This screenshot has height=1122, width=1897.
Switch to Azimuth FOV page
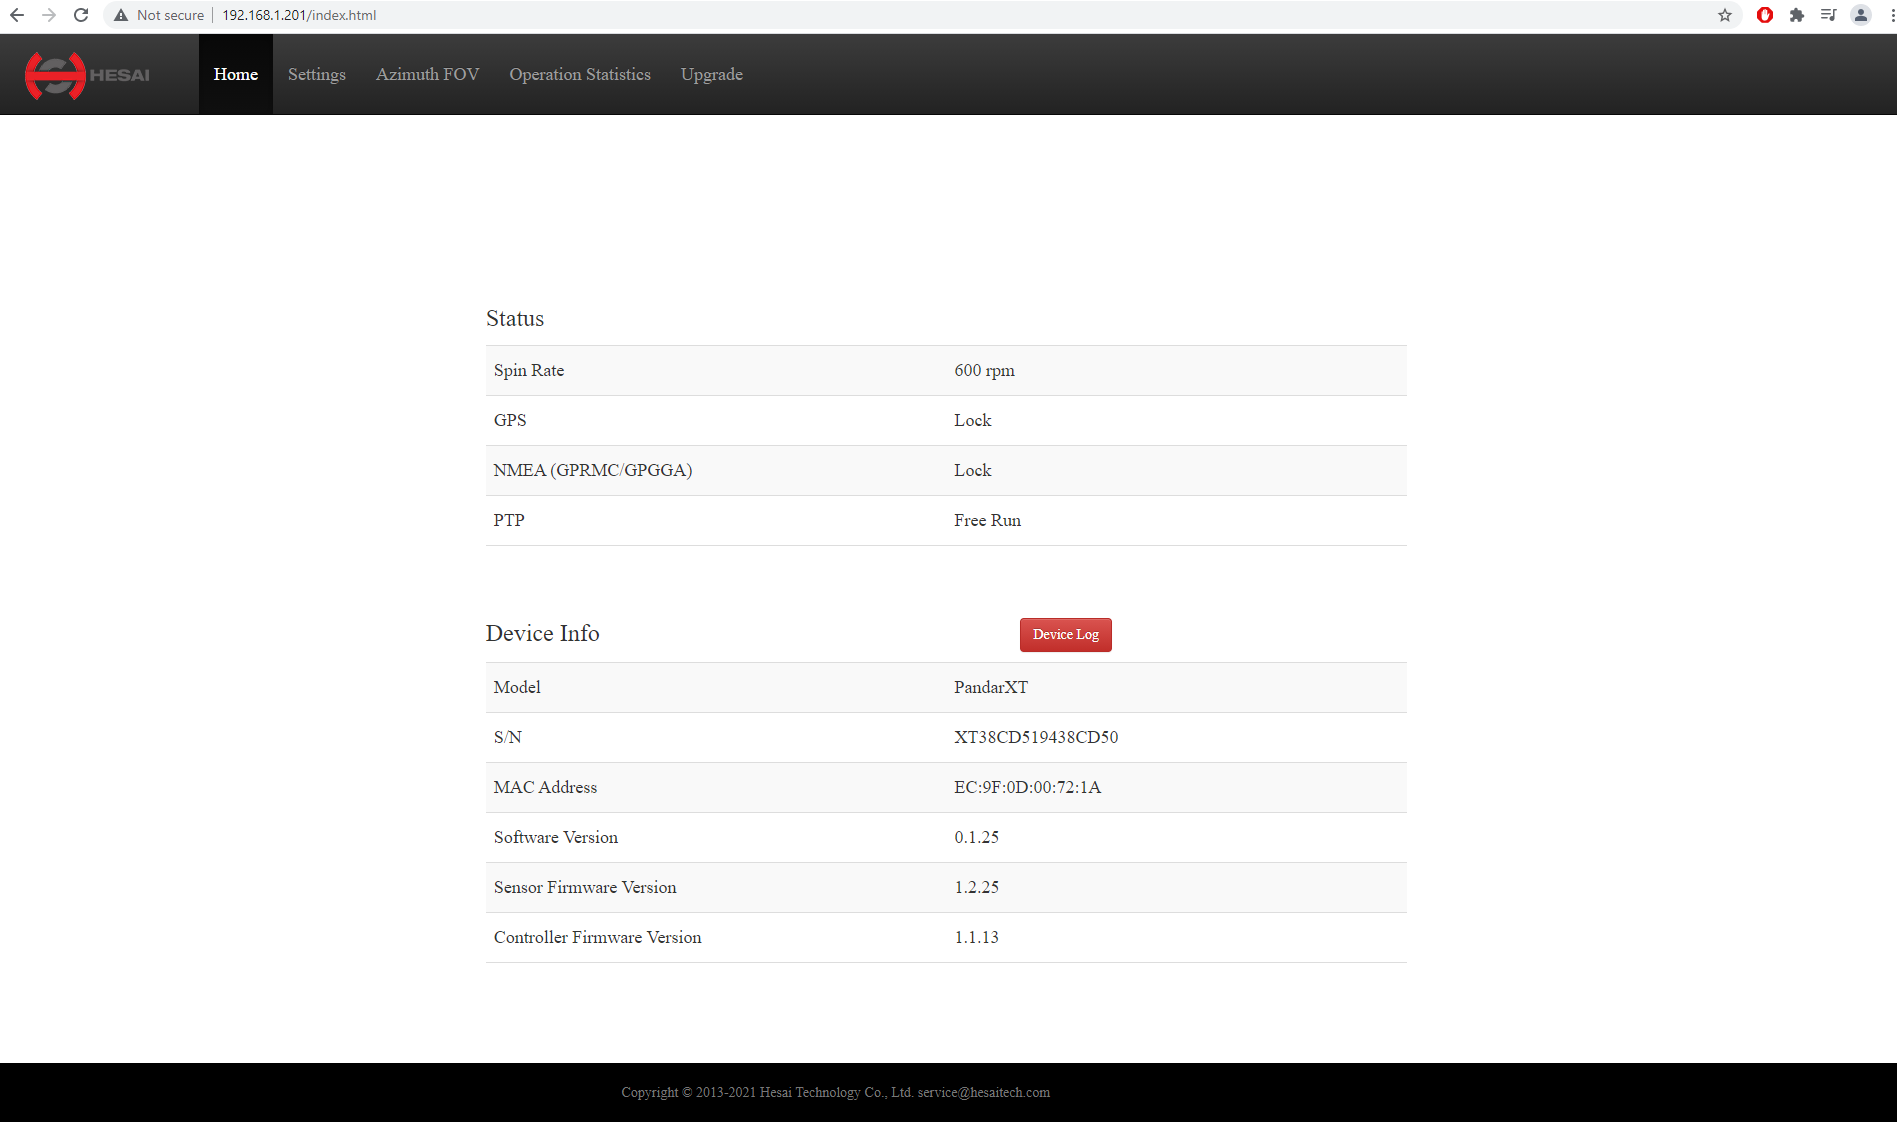(x=427, y=75)
